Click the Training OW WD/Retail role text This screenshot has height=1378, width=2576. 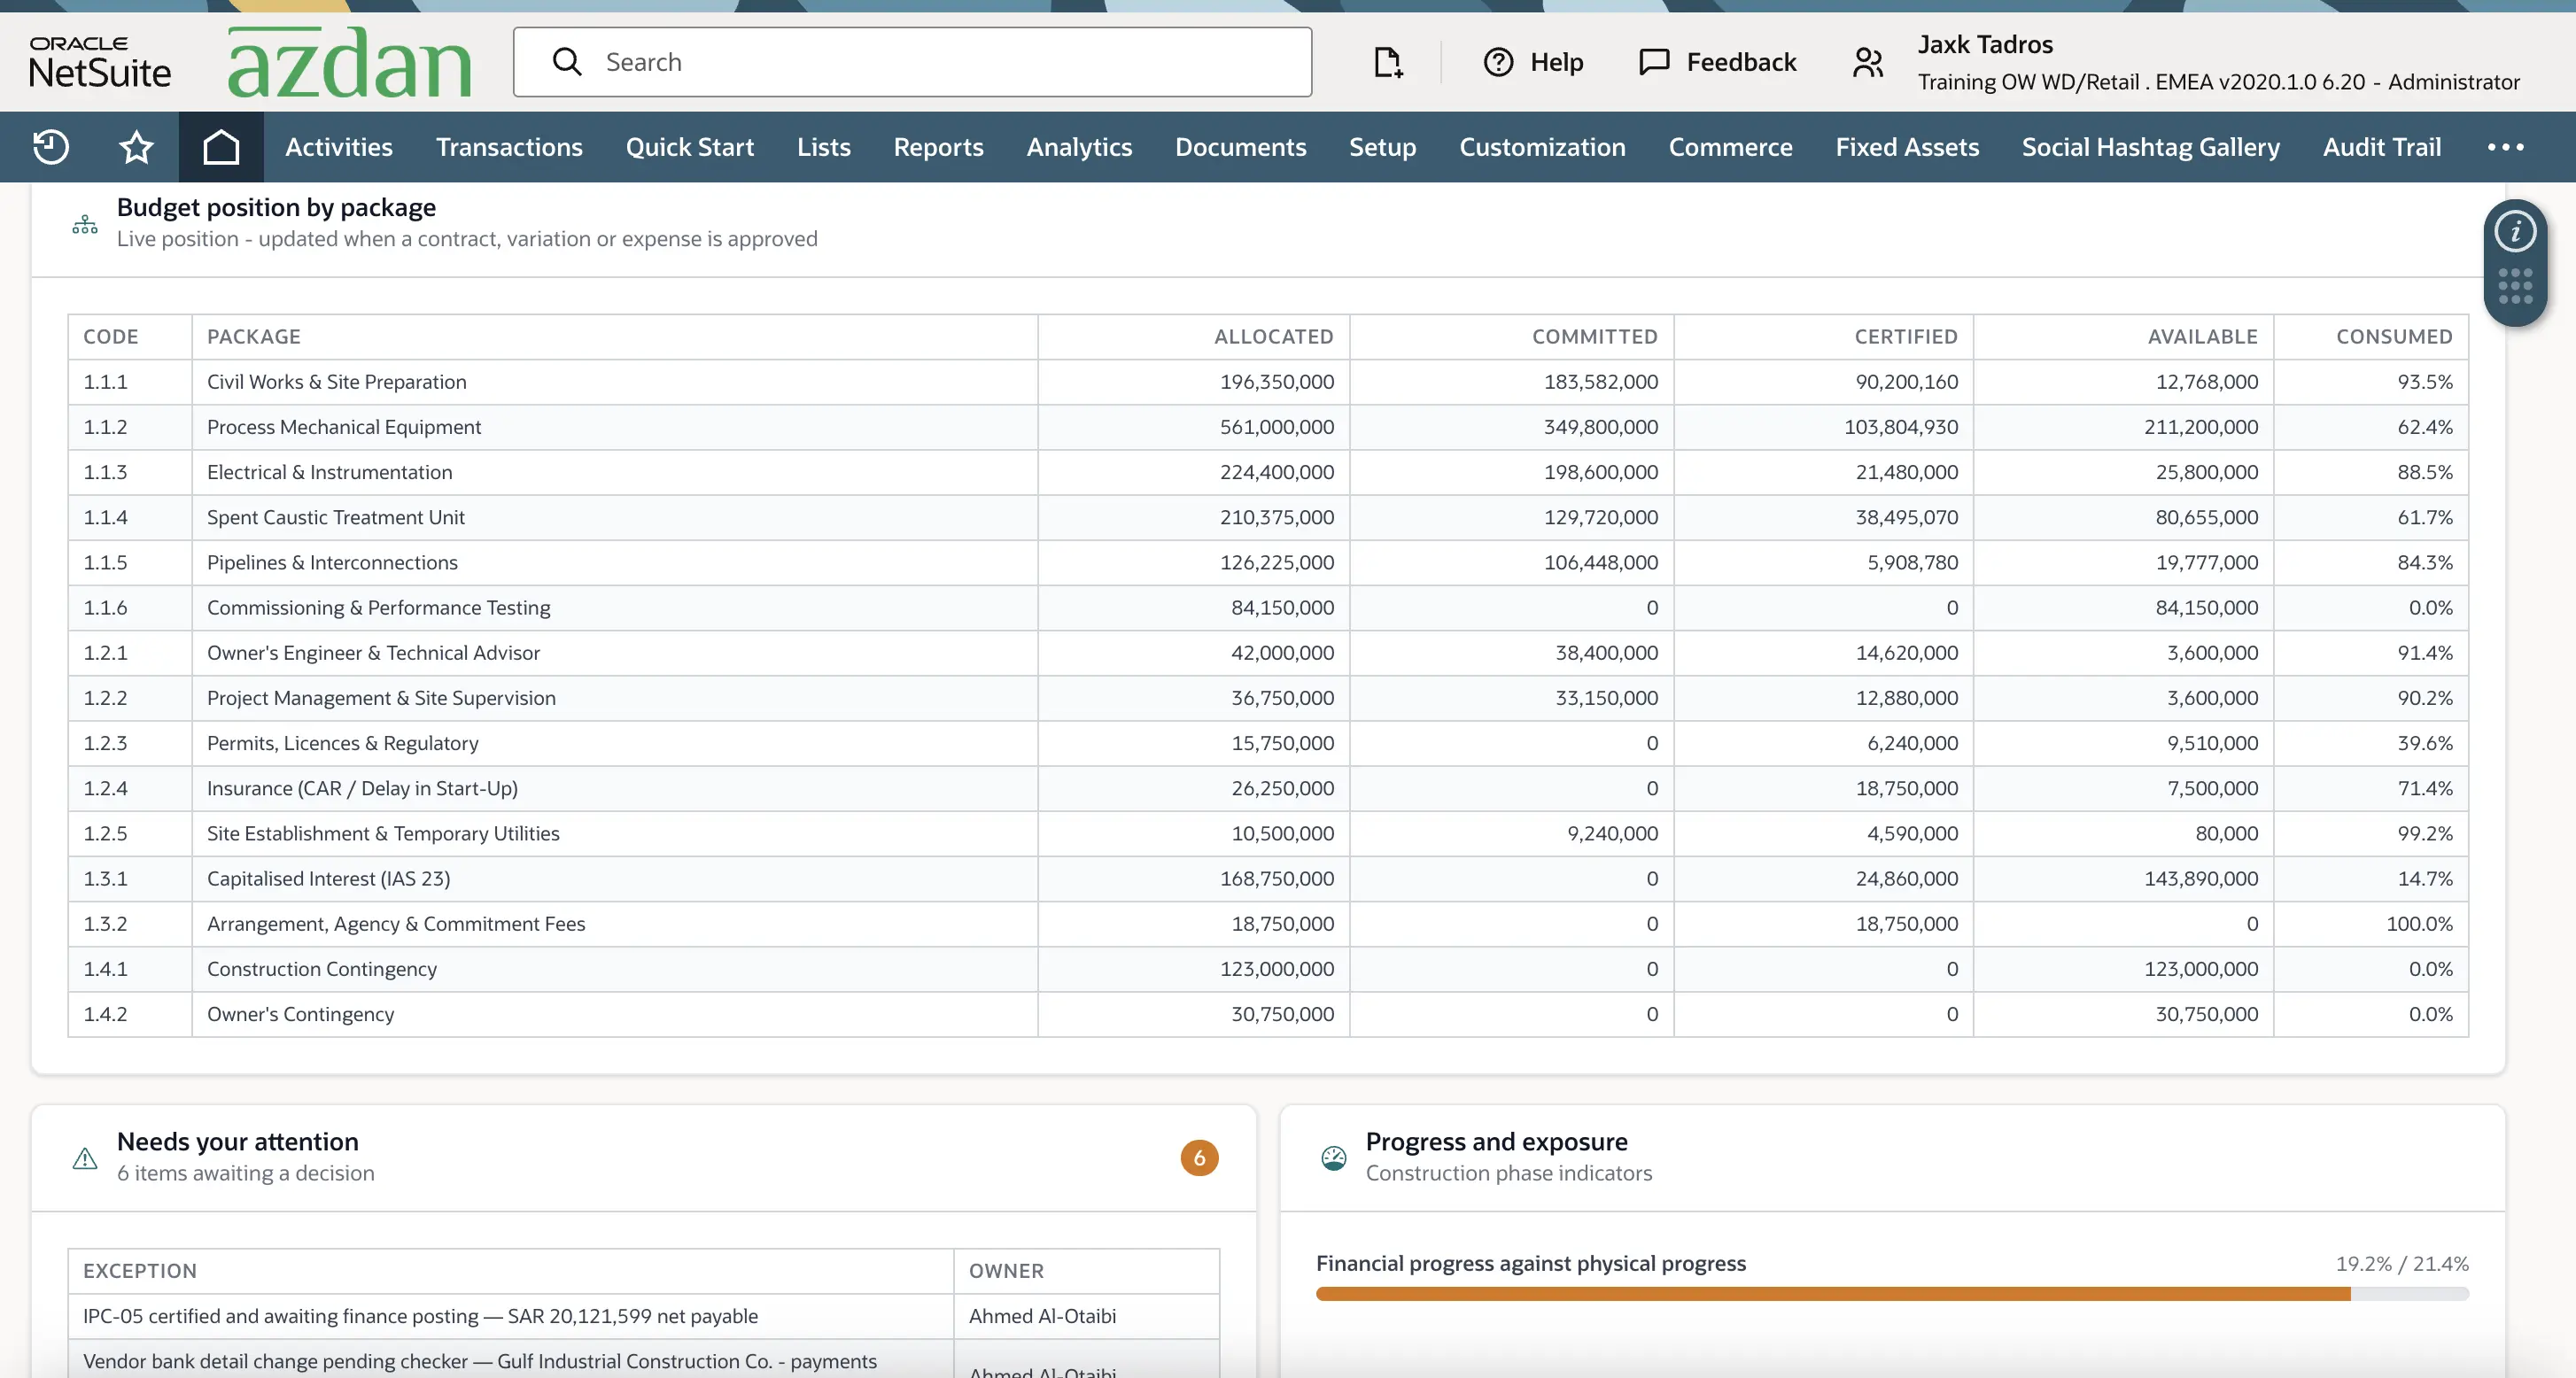(x=2218, y=82)
